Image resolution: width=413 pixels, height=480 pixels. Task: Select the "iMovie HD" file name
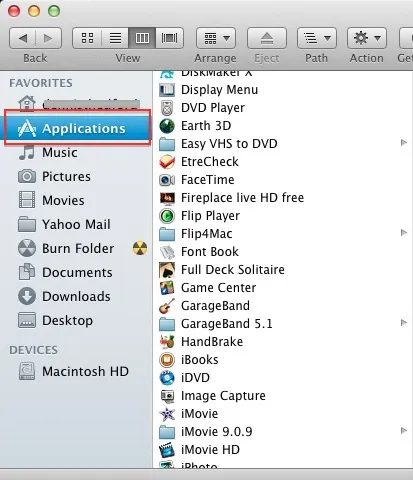pos(210,450)
